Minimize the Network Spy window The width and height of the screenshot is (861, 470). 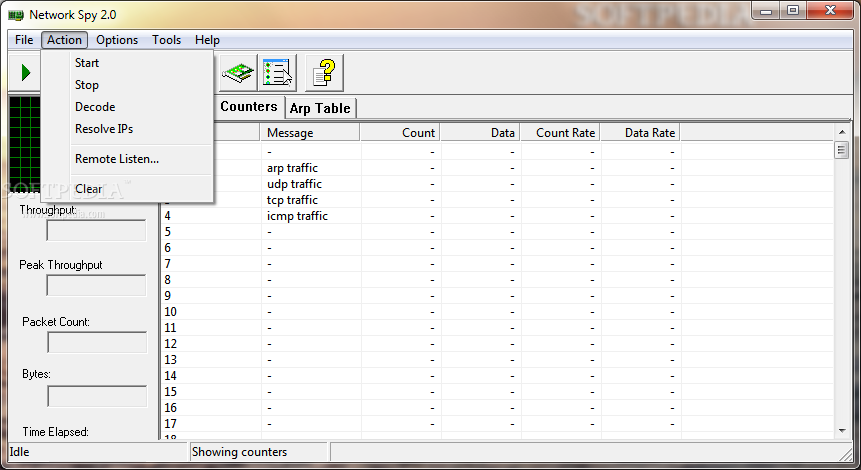pyautogui.click(x=767, y=11)
